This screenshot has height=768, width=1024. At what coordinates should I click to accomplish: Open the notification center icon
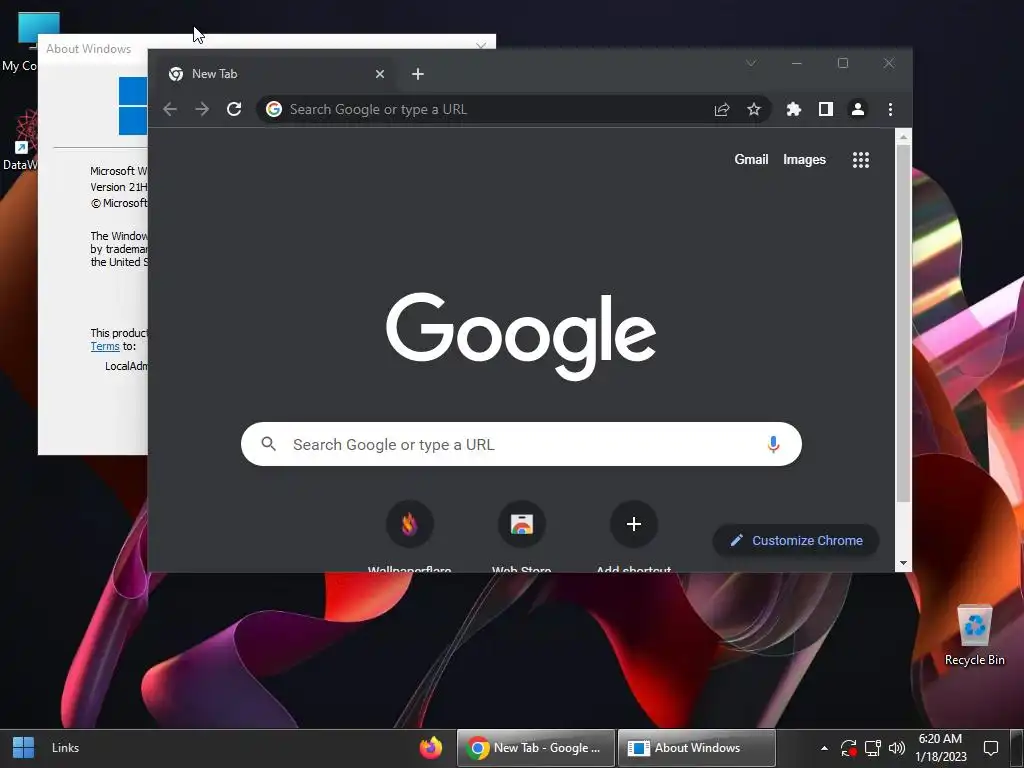(x=991, y=748)
